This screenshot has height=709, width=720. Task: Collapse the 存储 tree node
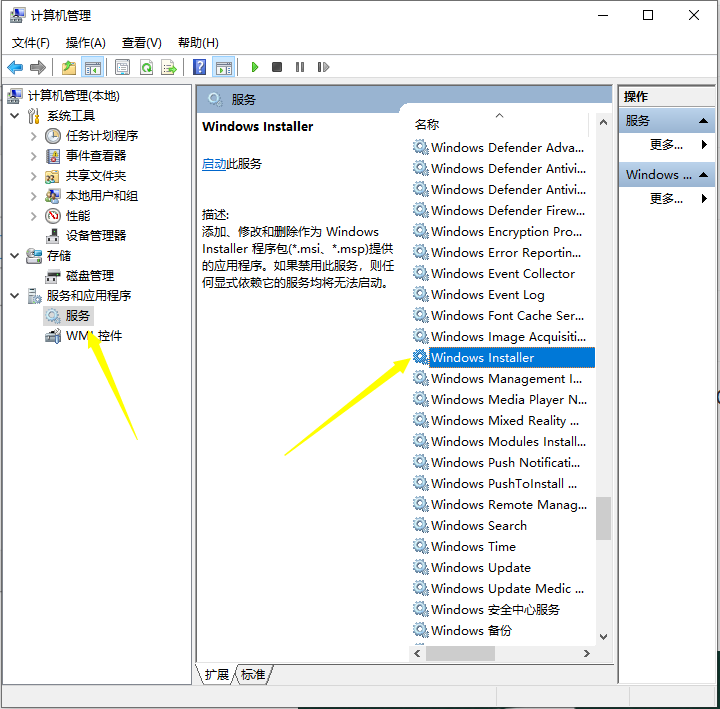(x=15, y=256)
